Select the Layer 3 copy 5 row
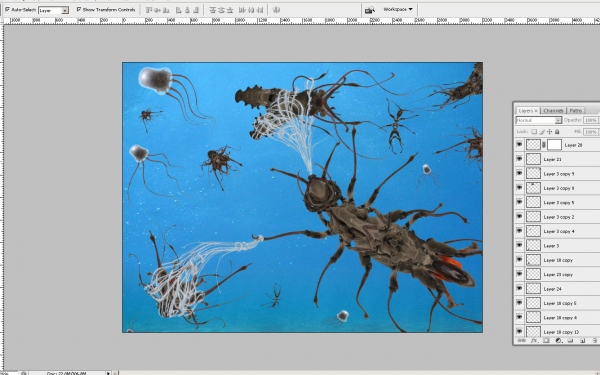Screen dimensions: 600x375 coord(558,202)
